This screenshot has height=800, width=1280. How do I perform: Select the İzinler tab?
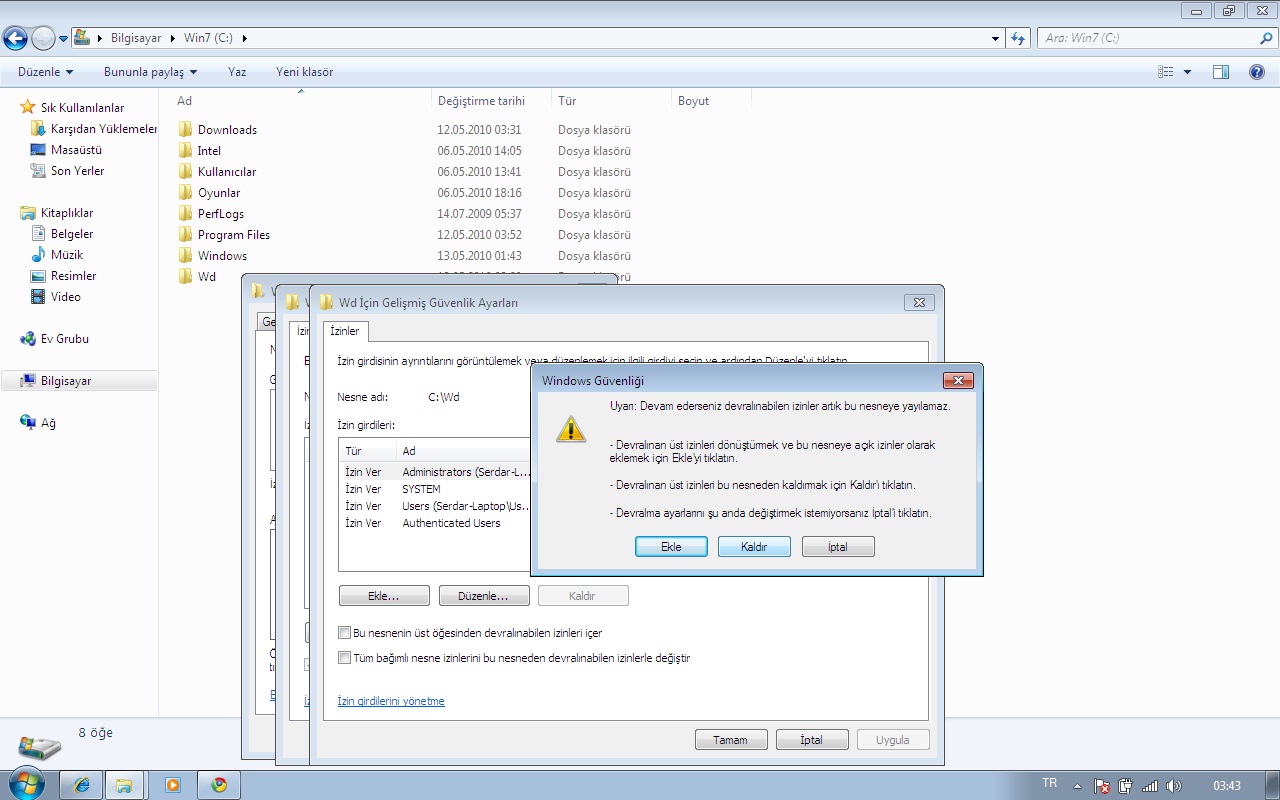(x=345, y=331)
